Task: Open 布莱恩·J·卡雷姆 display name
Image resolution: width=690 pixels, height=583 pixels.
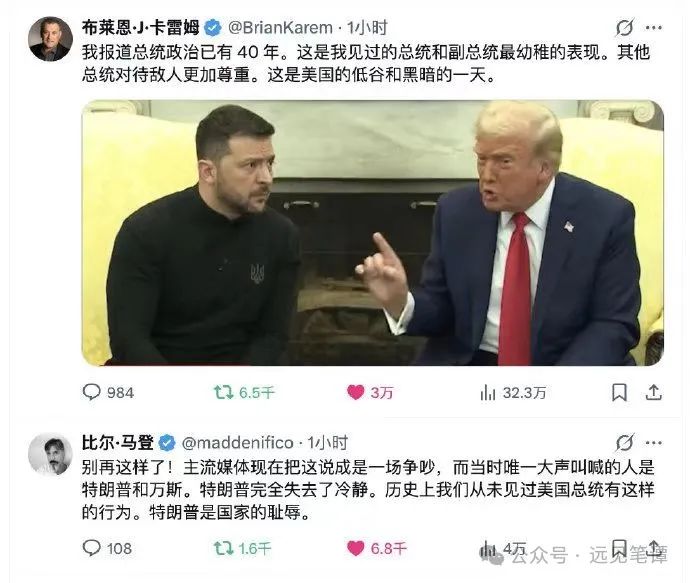Action: (140, 28)
